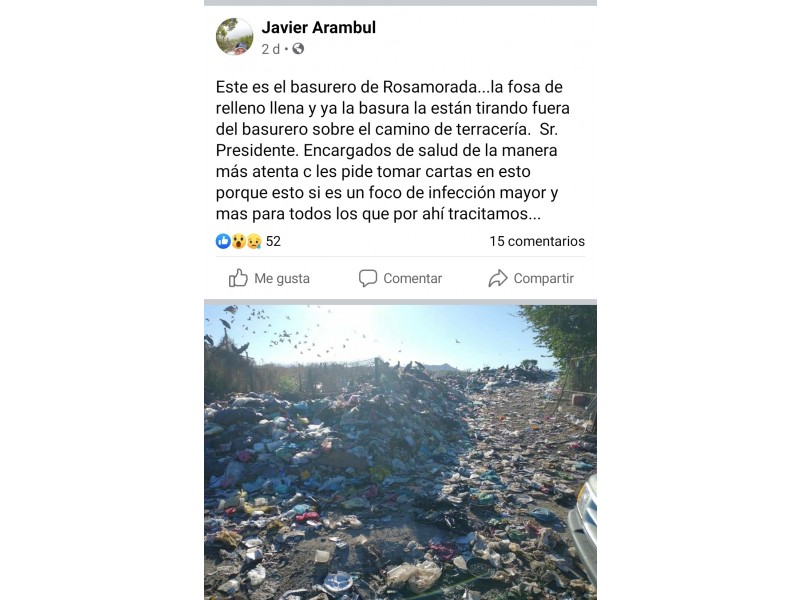Open the garbage dump photo
The image size is (800, 600).
(401, 453)
